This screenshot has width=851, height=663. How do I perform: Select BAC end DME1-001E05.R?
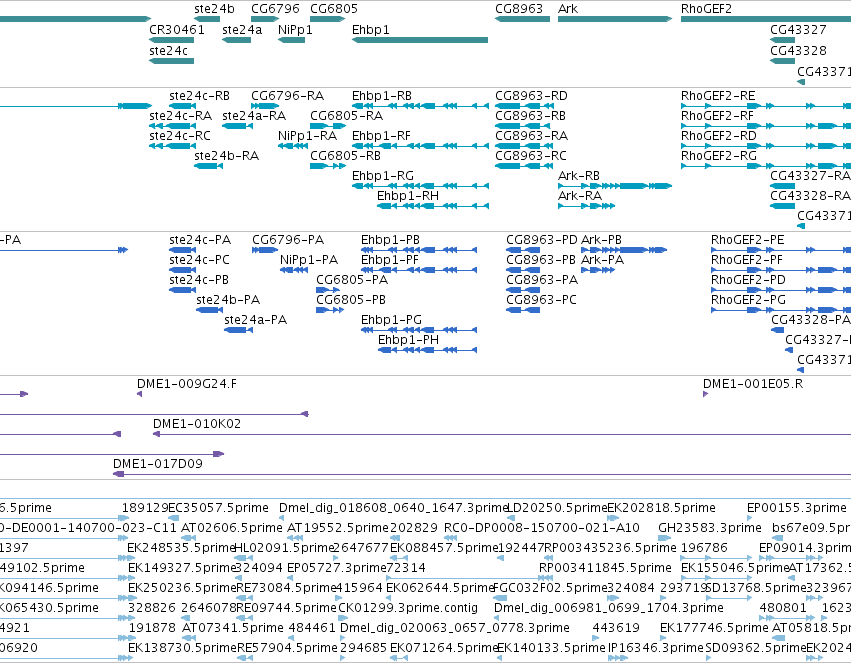click(x=753, y=384)
